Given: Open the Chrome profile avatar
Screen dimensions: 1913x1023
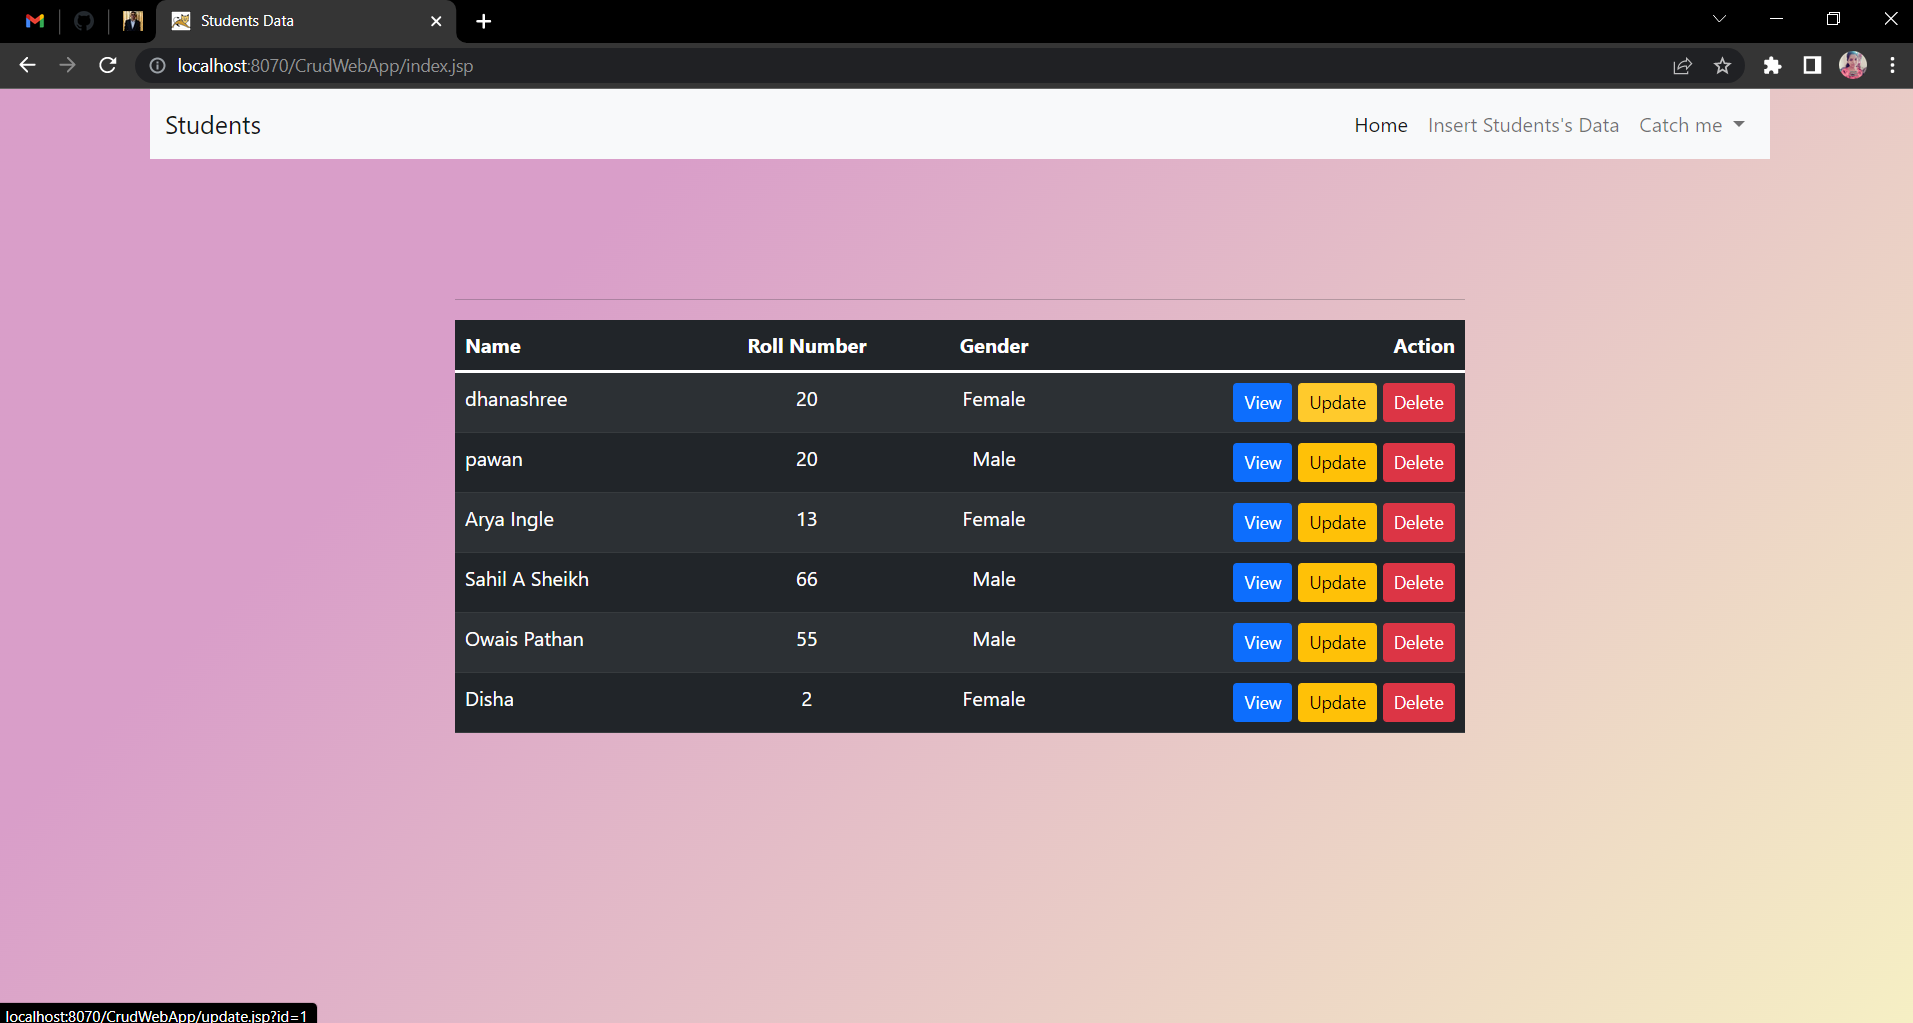Looking at the screenshot, I should point(1852,66).
